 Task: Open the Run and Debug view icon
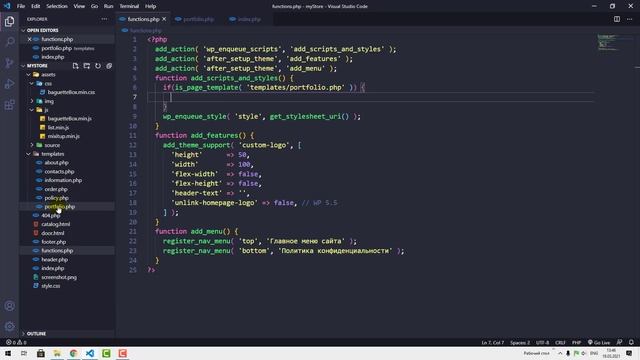(9, 84)
